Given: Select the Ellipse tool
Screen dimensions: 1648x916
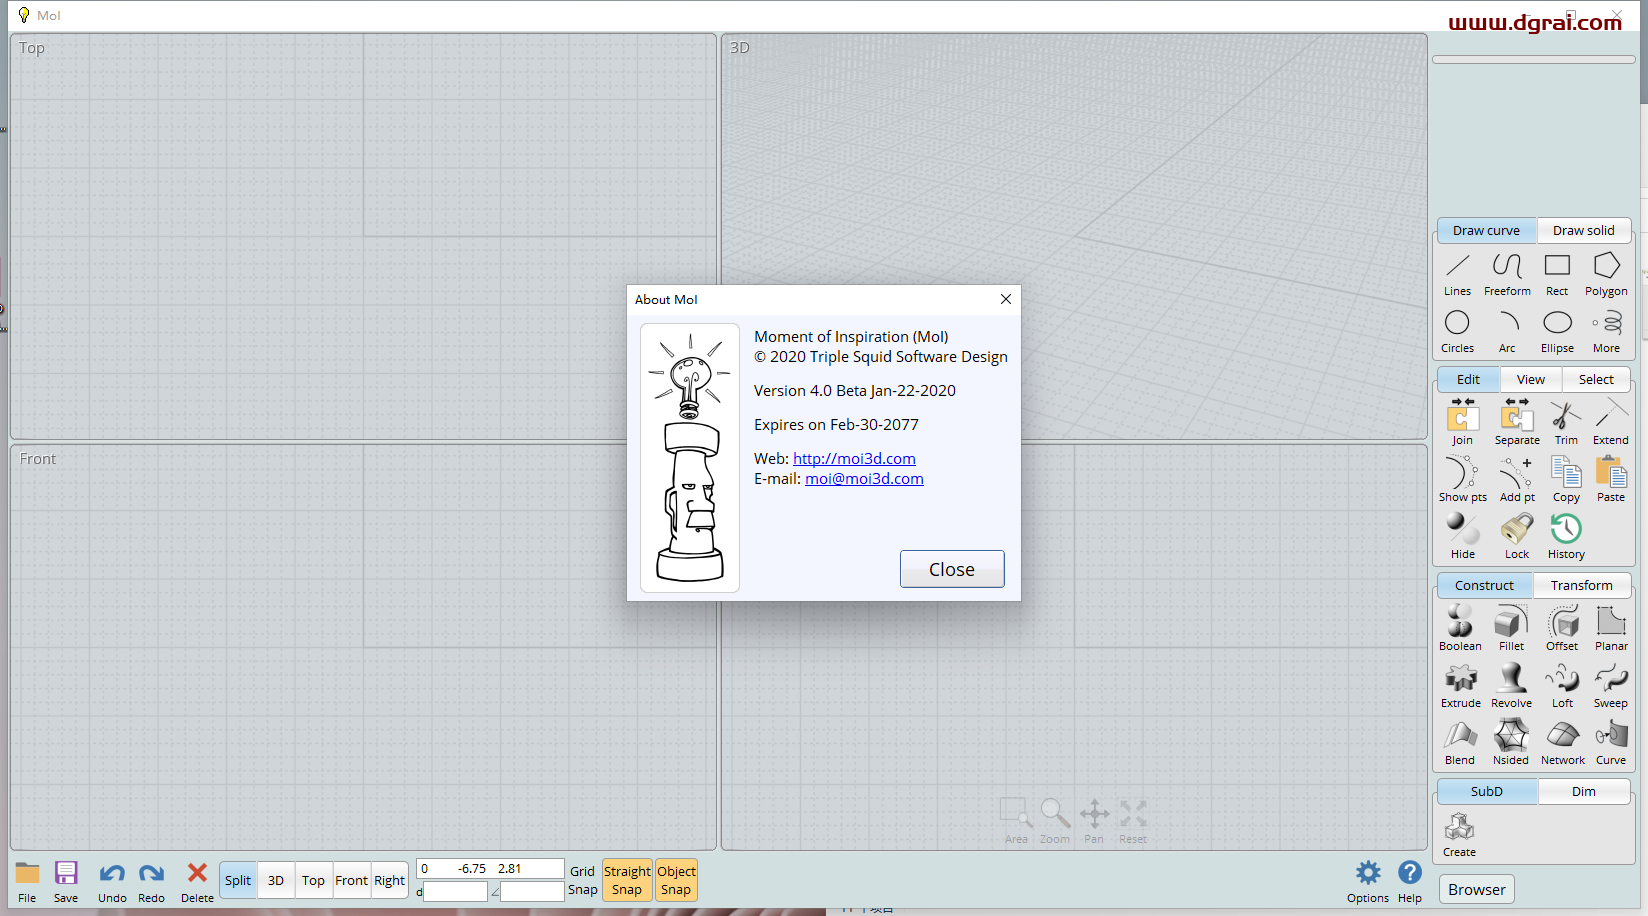Looking at the screenshot, I should tap(1557, 331).
